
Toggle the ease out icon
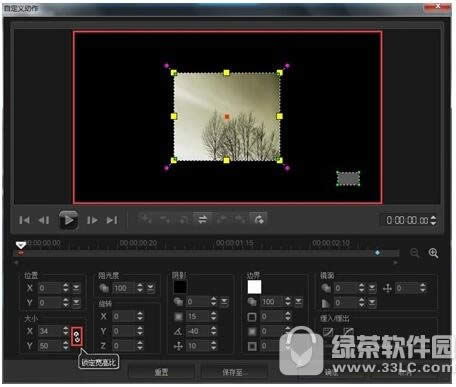348,332
